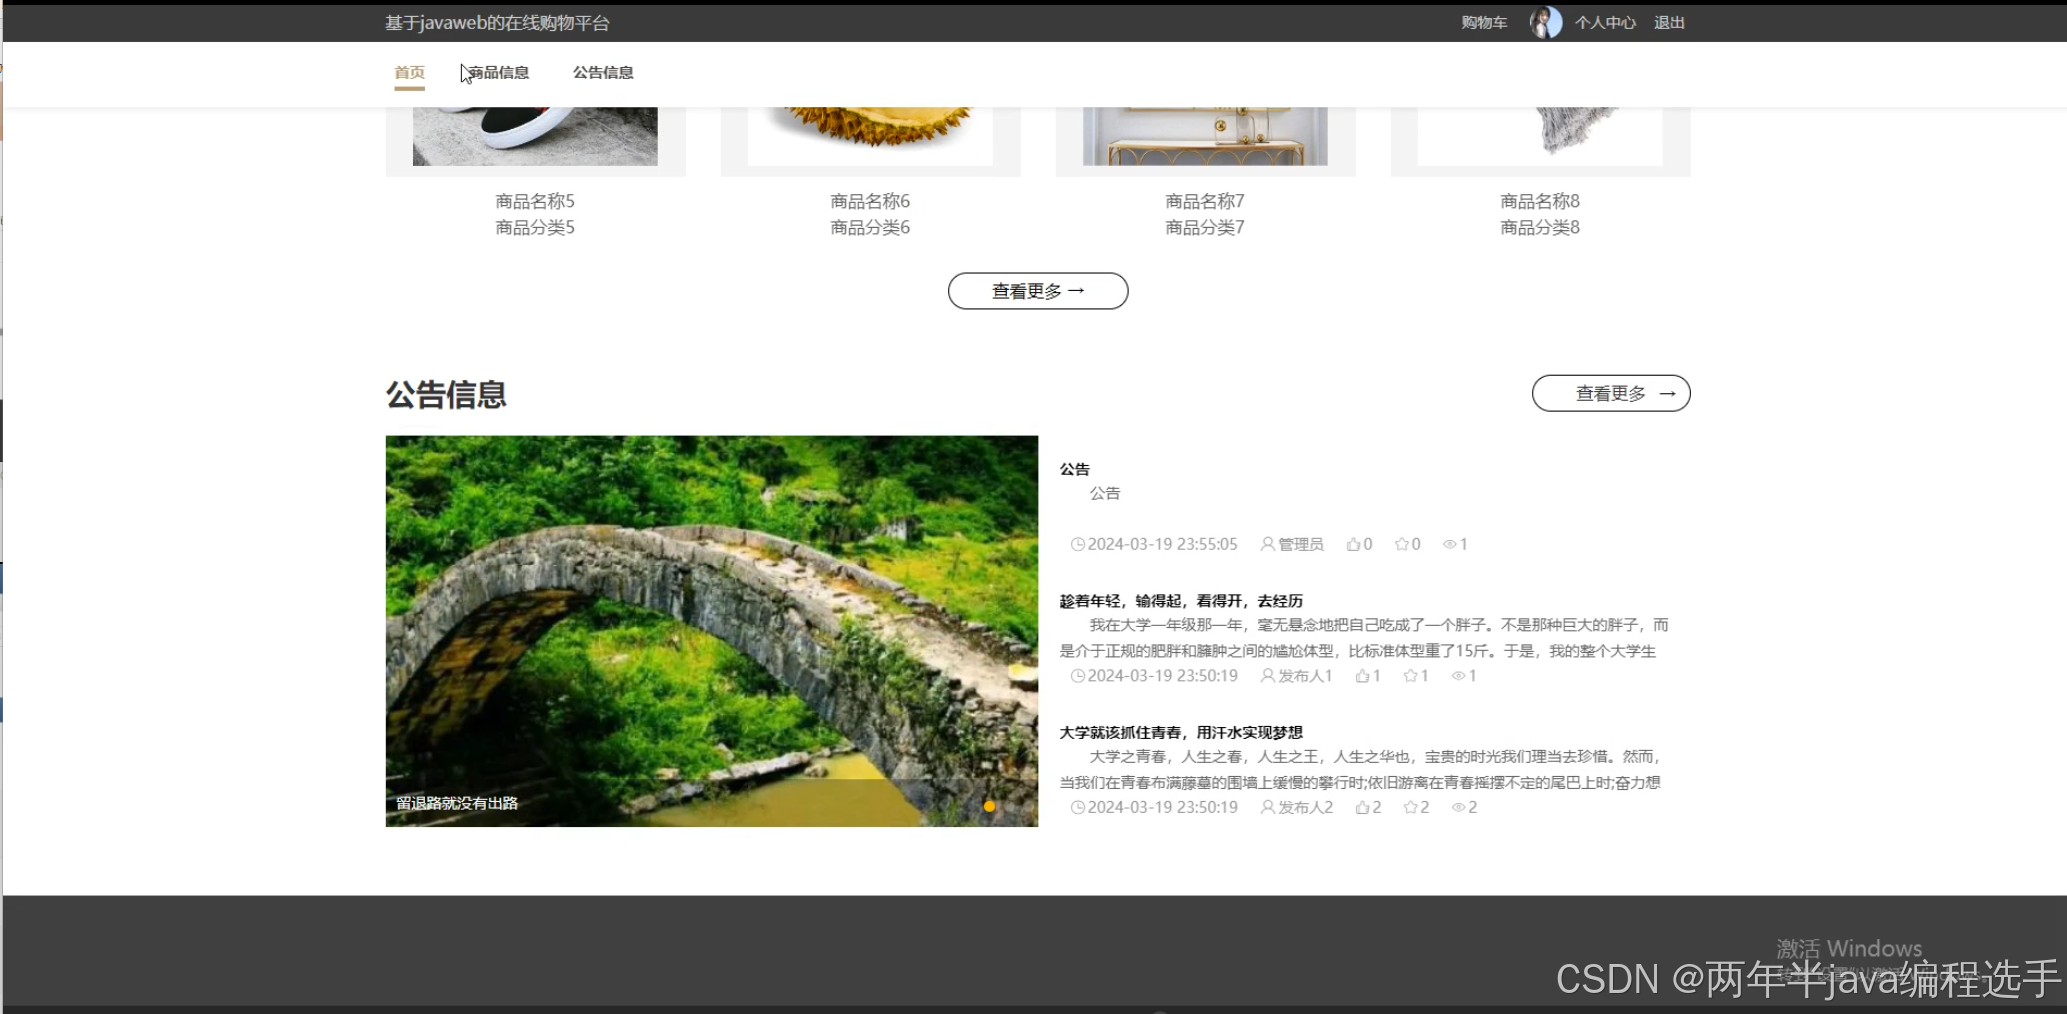Screen dimensions: 2067x1014
Task: Go to 个人中心
Action: click(1605, 22)
